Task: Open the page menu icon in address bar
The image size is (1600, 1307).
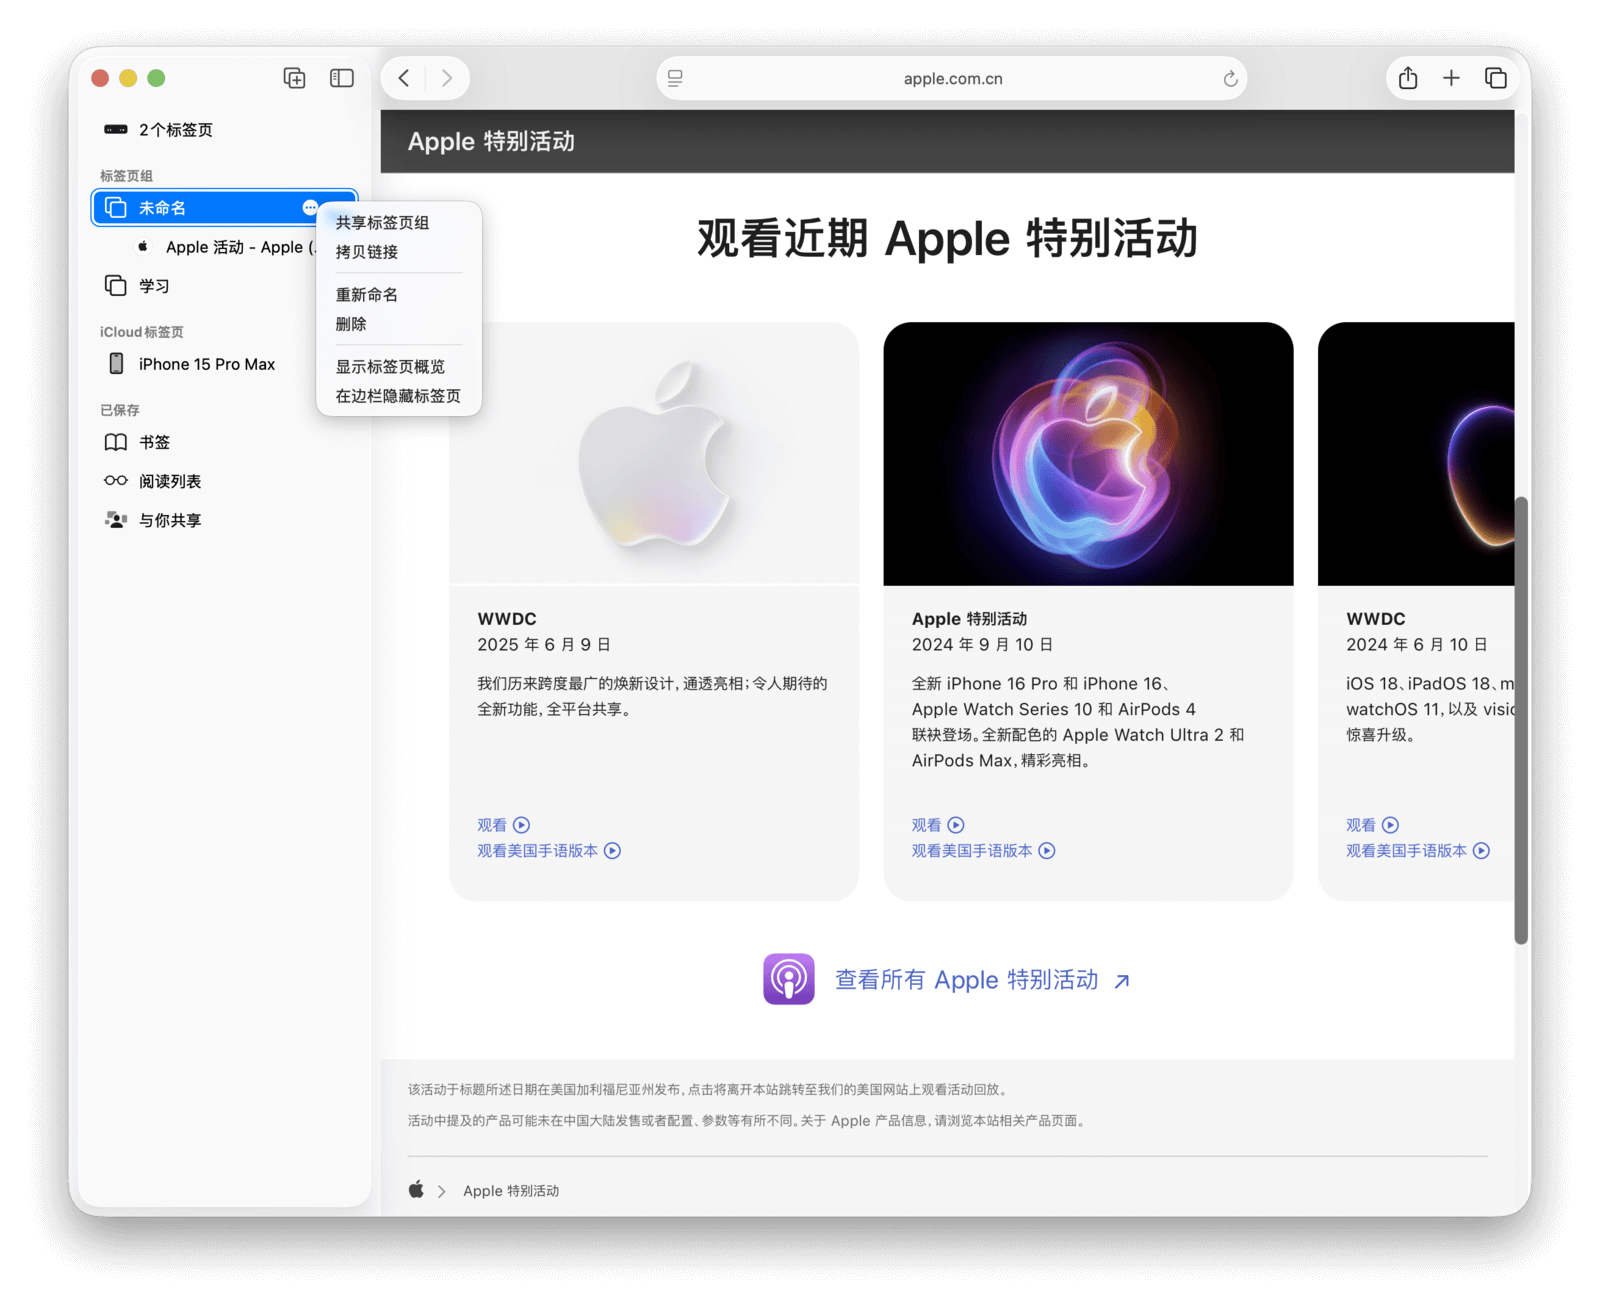Action: (x=675, y=79)
